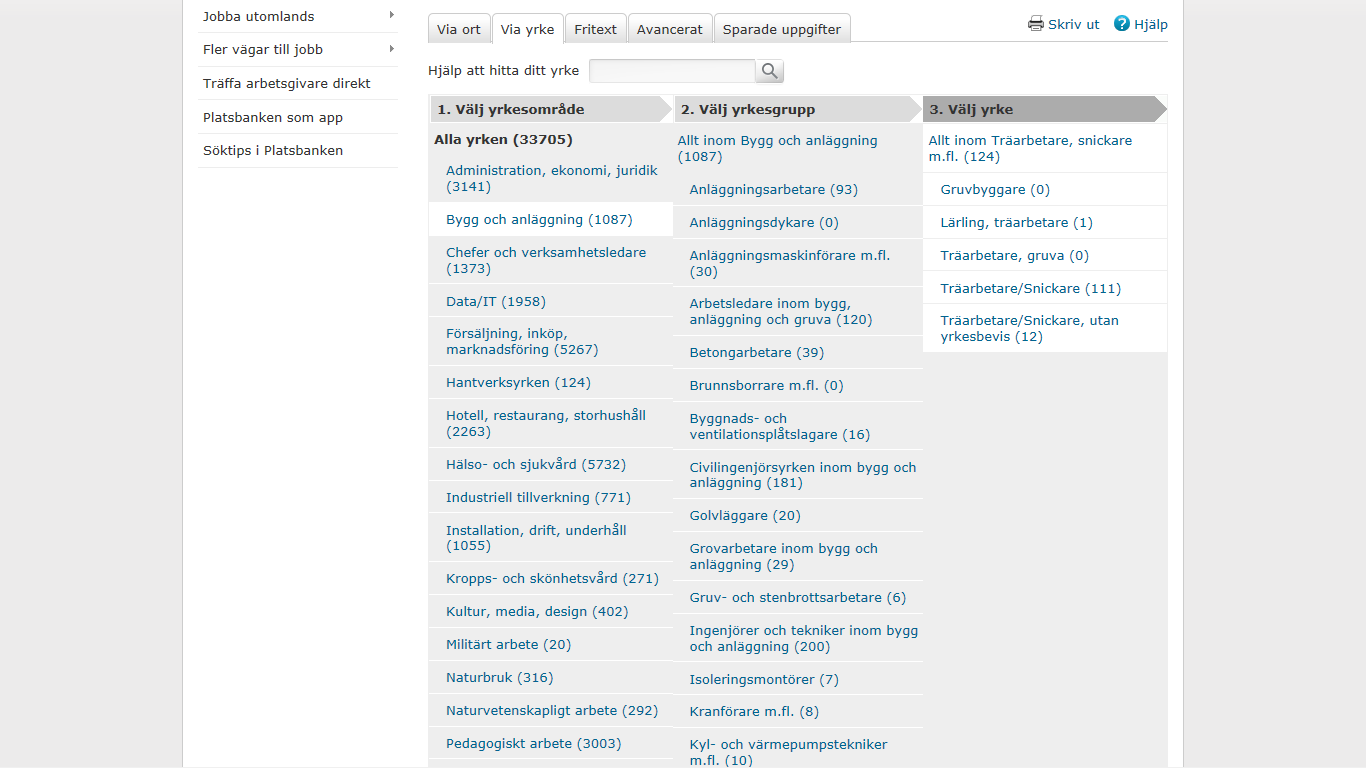Select Militärt arbete (20)
The image size is (1366, 768).
pyautogui.click(x=508, y=644)
